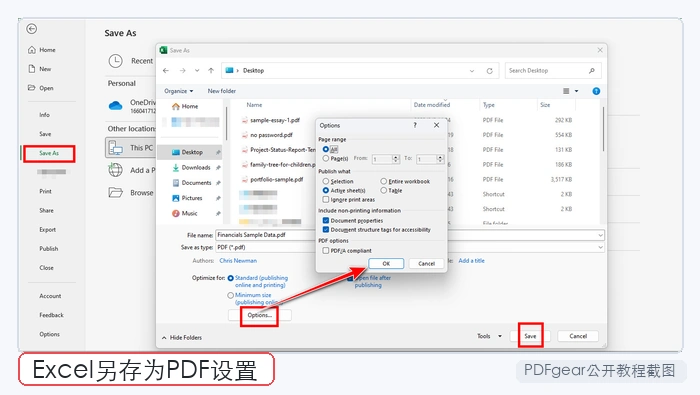Go forward in the Save As dialog

pos(183,71)
